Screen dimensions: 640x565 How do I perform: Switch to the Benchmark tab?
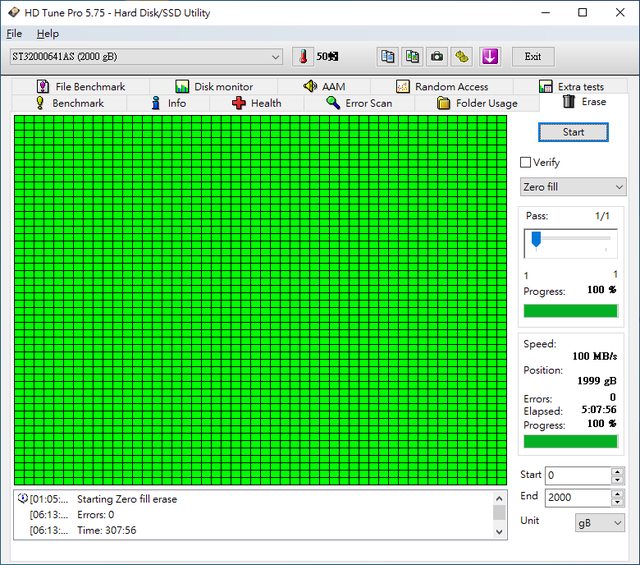click(x=68, y=103)
